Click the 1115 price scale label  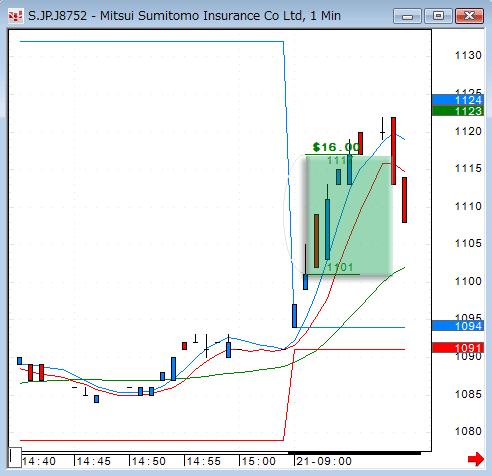coord(468,168)
